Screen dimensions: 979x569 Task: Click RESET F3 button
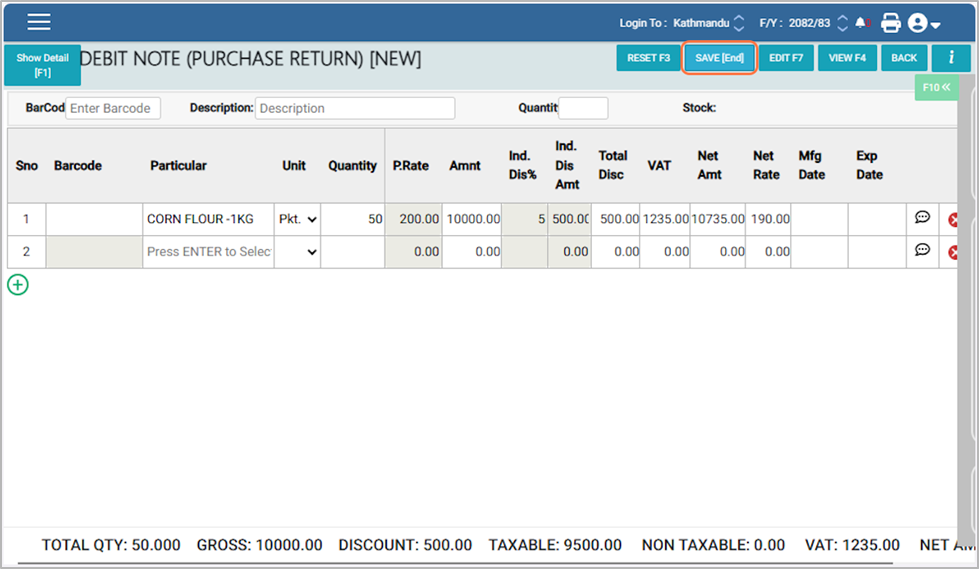[x=648, y=57]
